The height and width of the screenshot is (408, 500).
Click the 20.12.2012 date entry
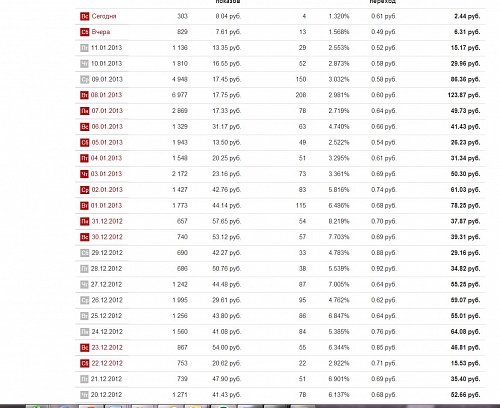[106, 395]
